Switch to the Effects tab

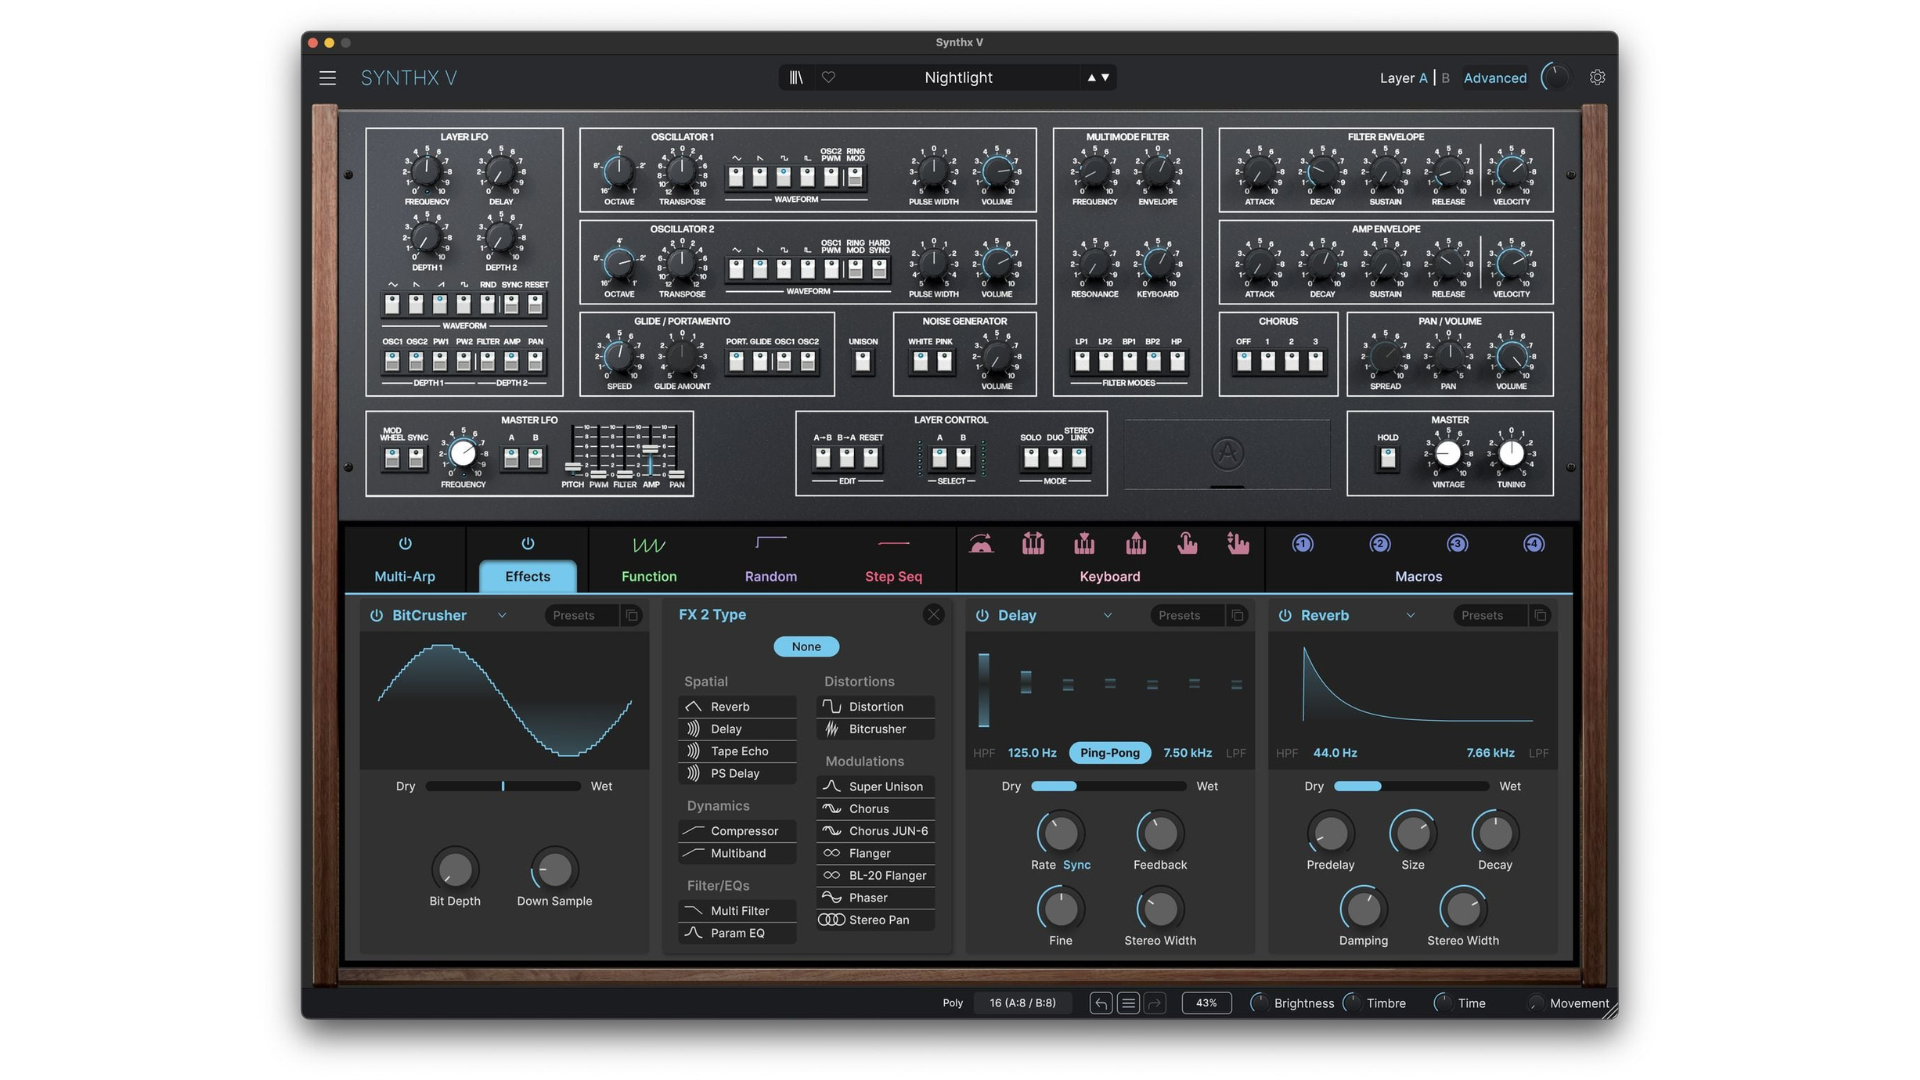point(528,577)
